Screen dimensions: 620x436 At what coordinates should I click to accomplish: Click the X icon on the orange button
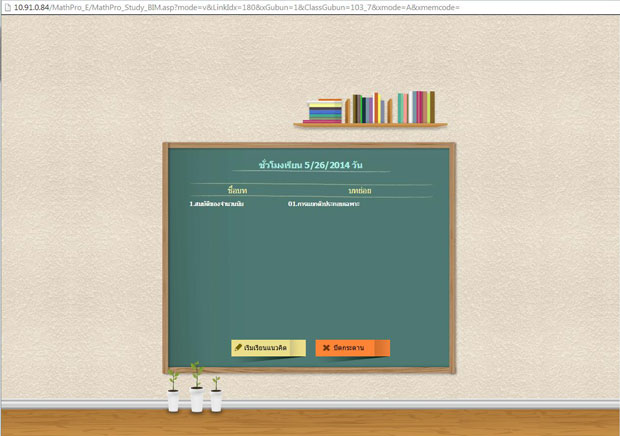(x=326, y=348)
